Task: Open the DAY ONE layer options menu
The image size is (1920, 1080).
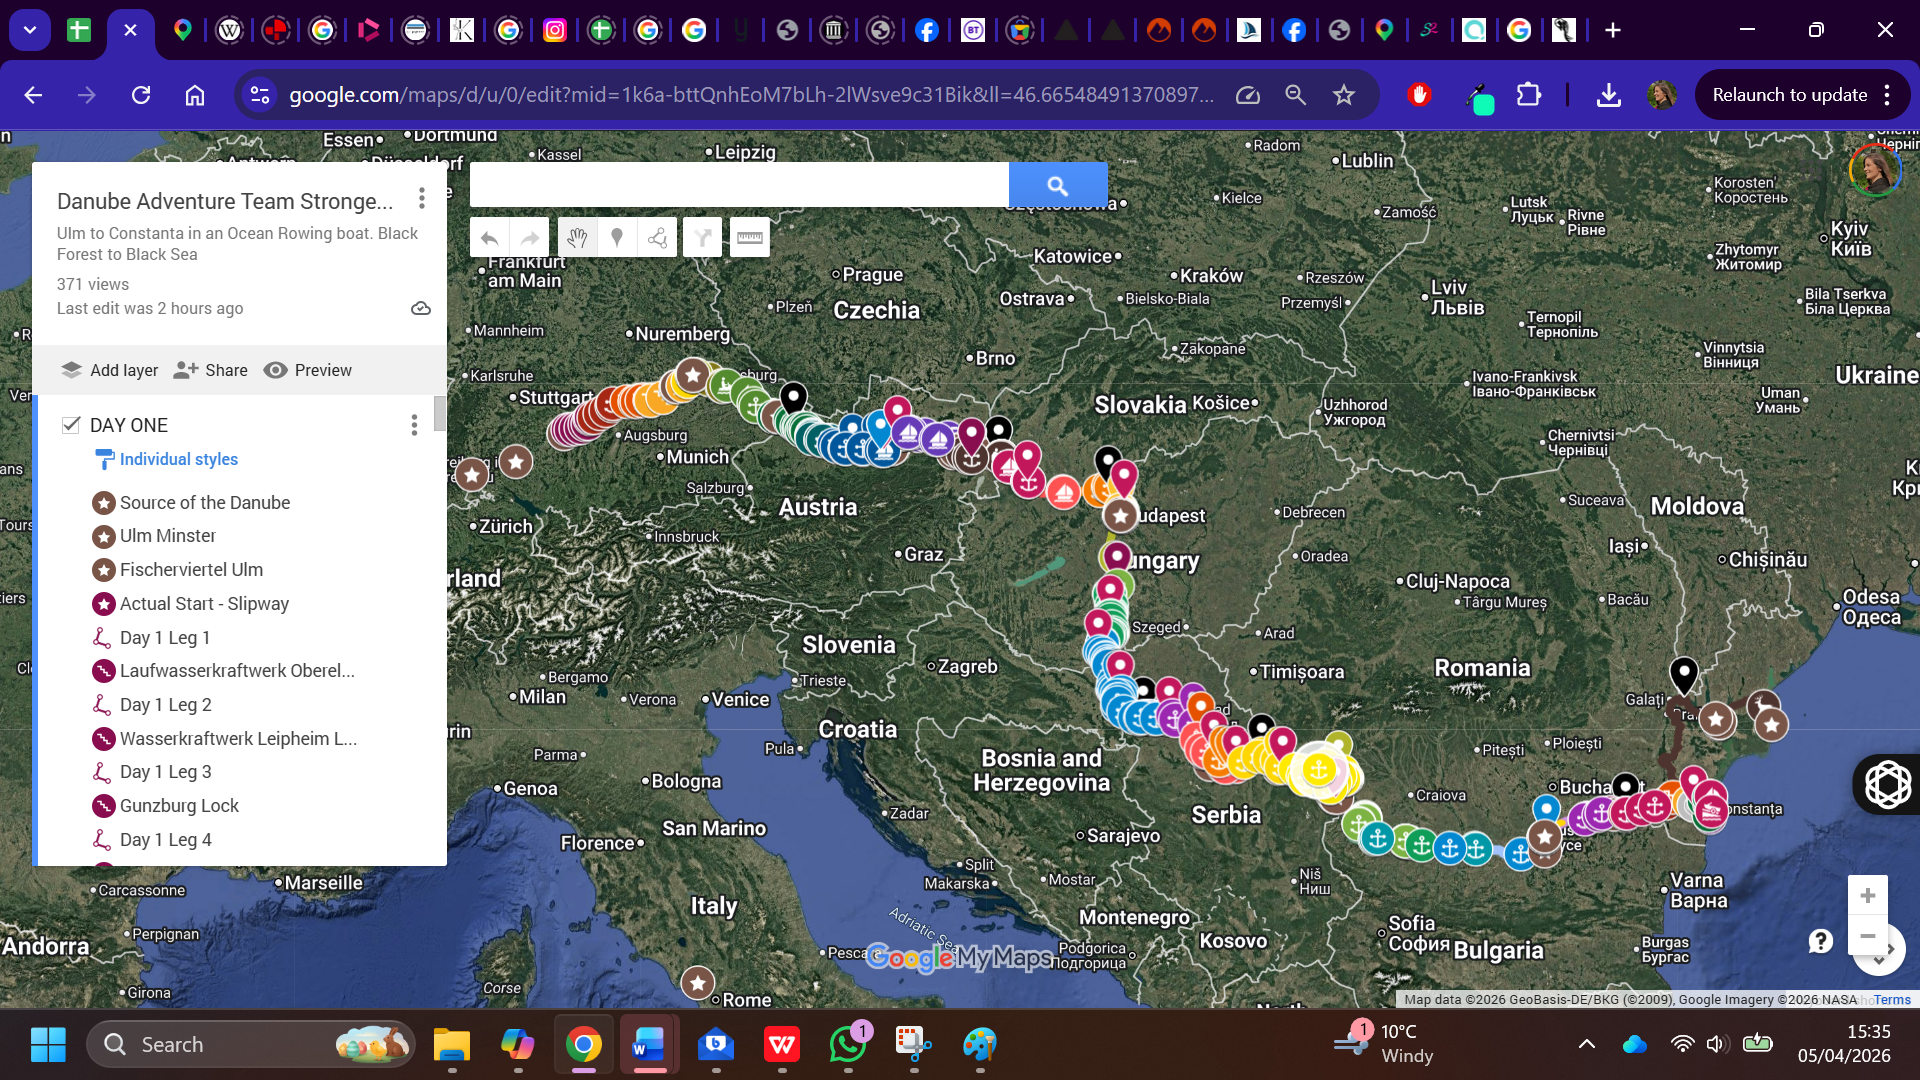Action: [414, 425]
